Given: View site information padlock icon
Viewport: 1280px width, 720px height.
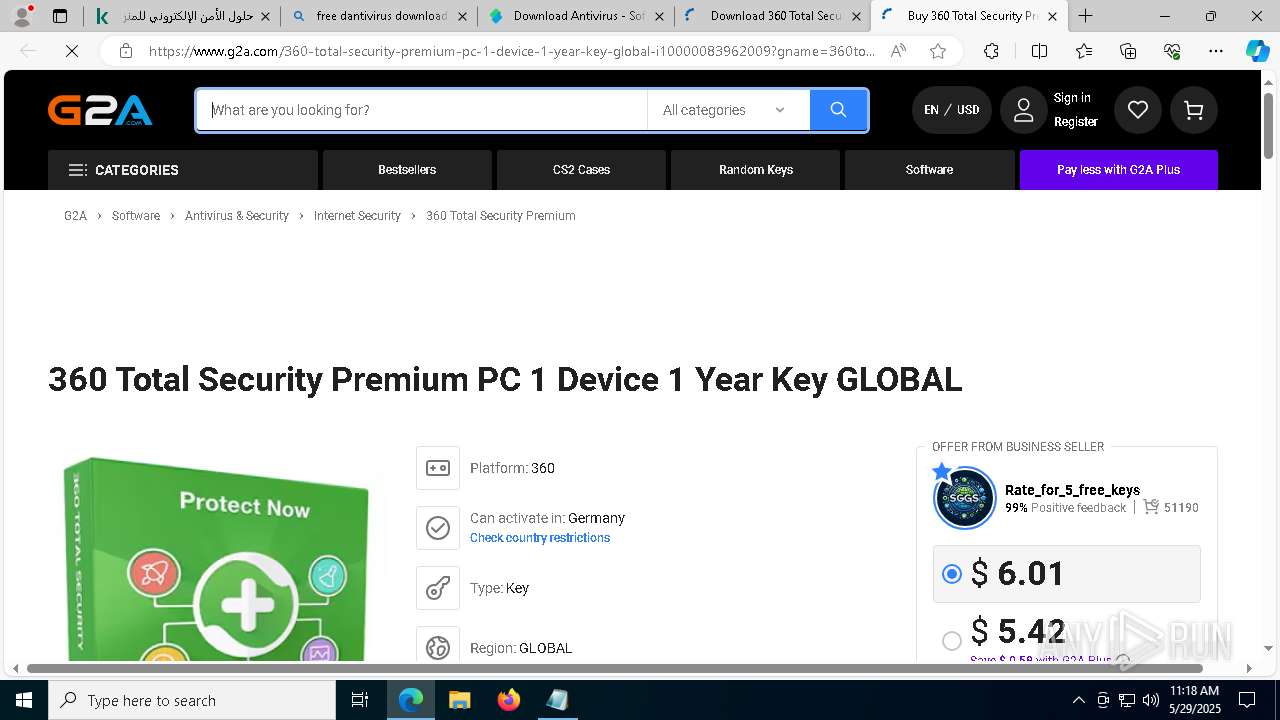Looking at the screenshot, I should (125, 51).
